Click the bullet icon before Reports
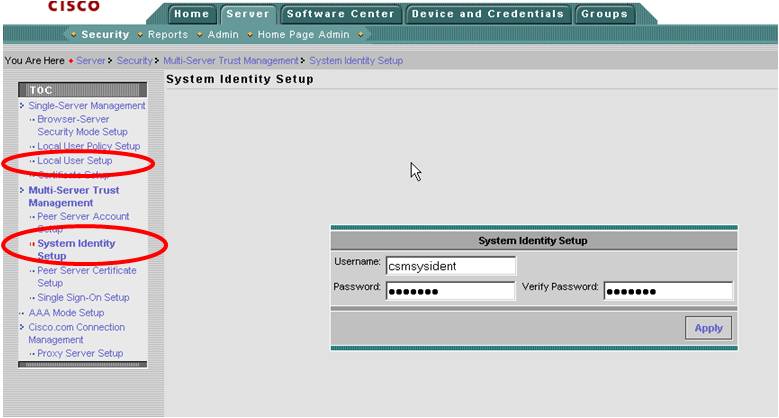Viewport: 779px width, 418px height. pyautogui.click(x=140, y=34)
